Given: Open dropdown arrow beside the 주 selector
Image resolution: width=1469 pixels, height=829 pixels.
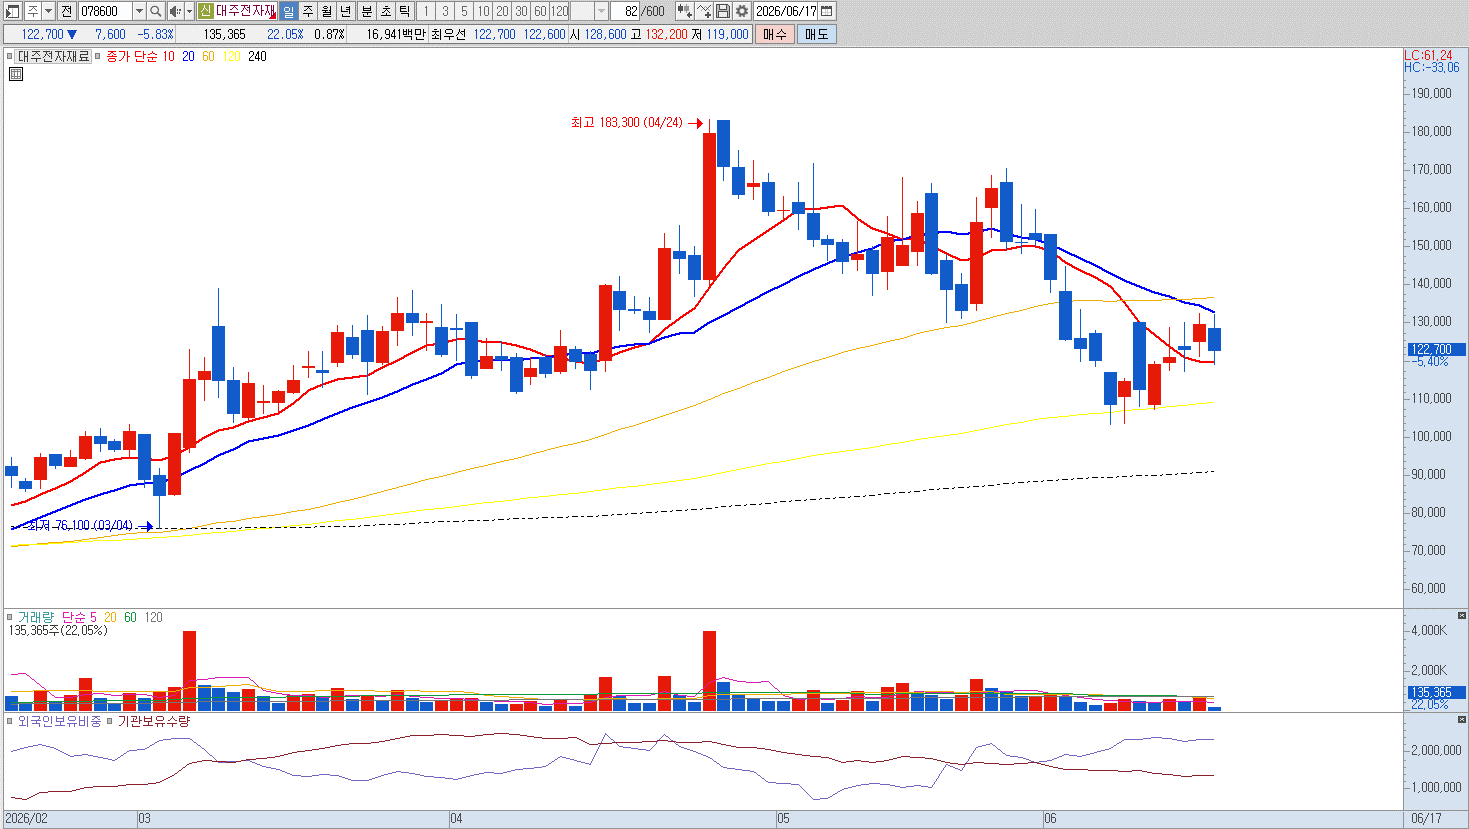Looking at the screenshot, I should (x=48, y=11).
